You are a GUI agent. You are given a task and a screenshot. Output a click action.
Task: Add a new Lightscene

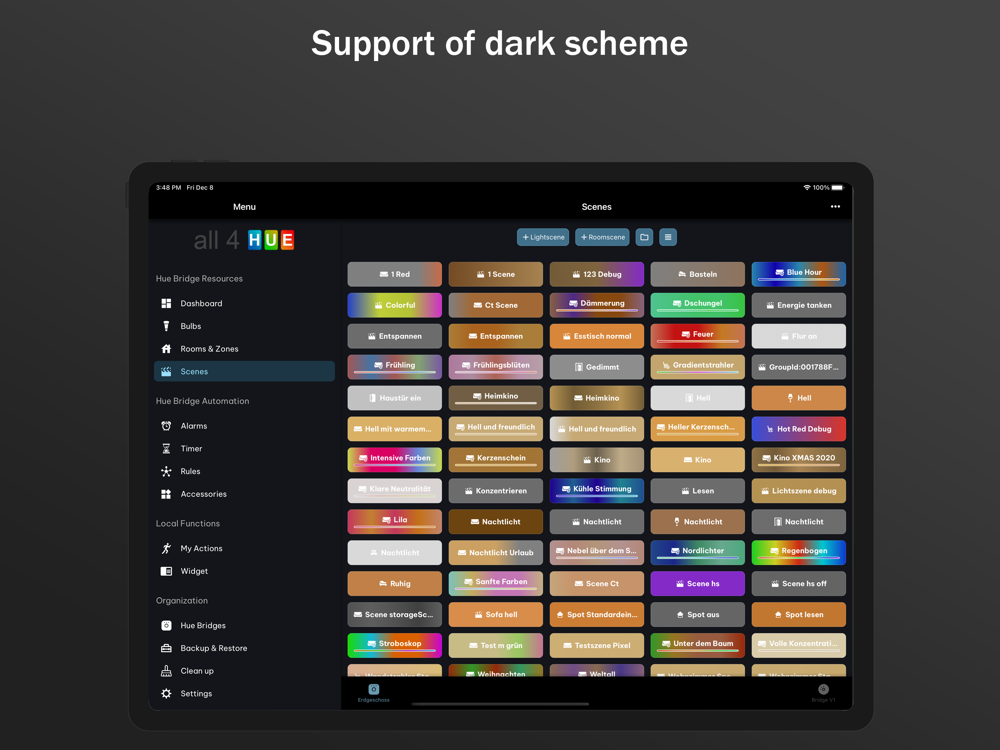tap(543, 237)
